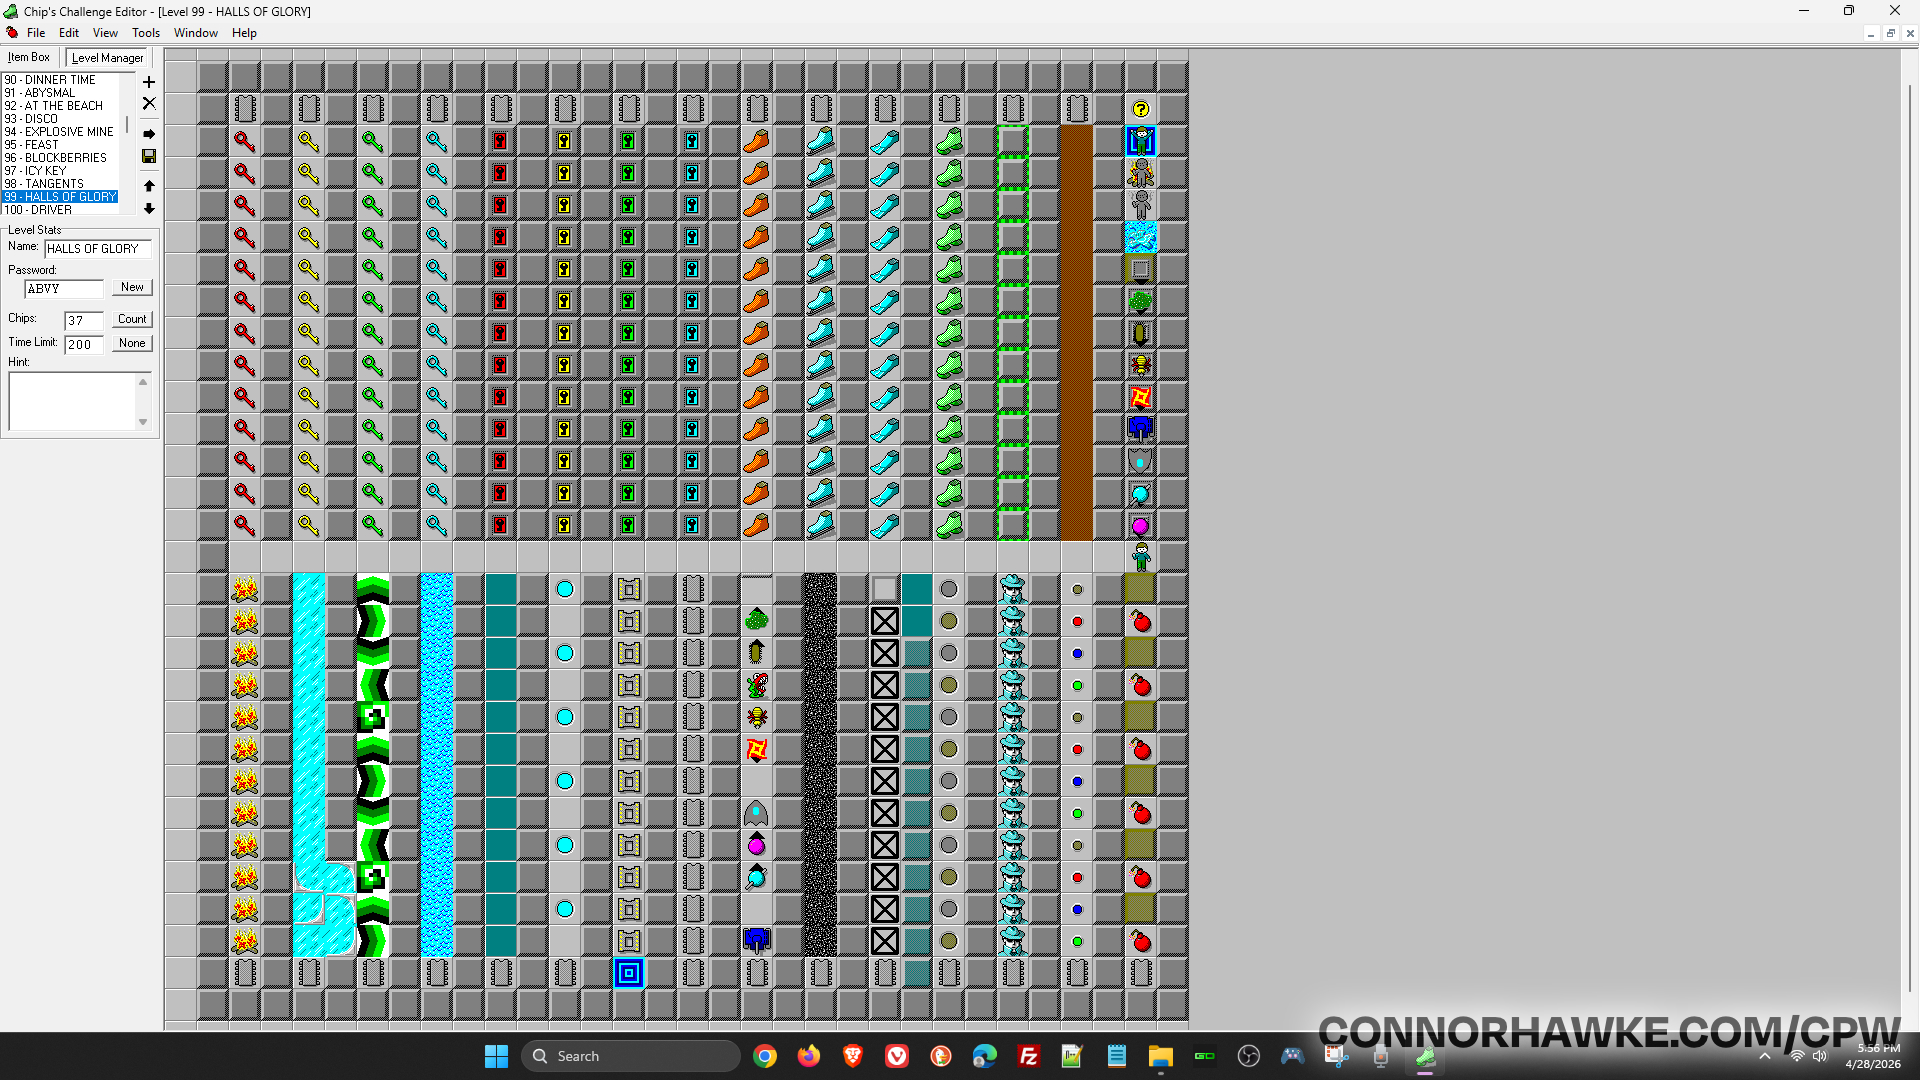Switch to the Item Box tab
The width and height of the screenshot is (1920, 1080).
pyautogui.click(x=29, y=58)
